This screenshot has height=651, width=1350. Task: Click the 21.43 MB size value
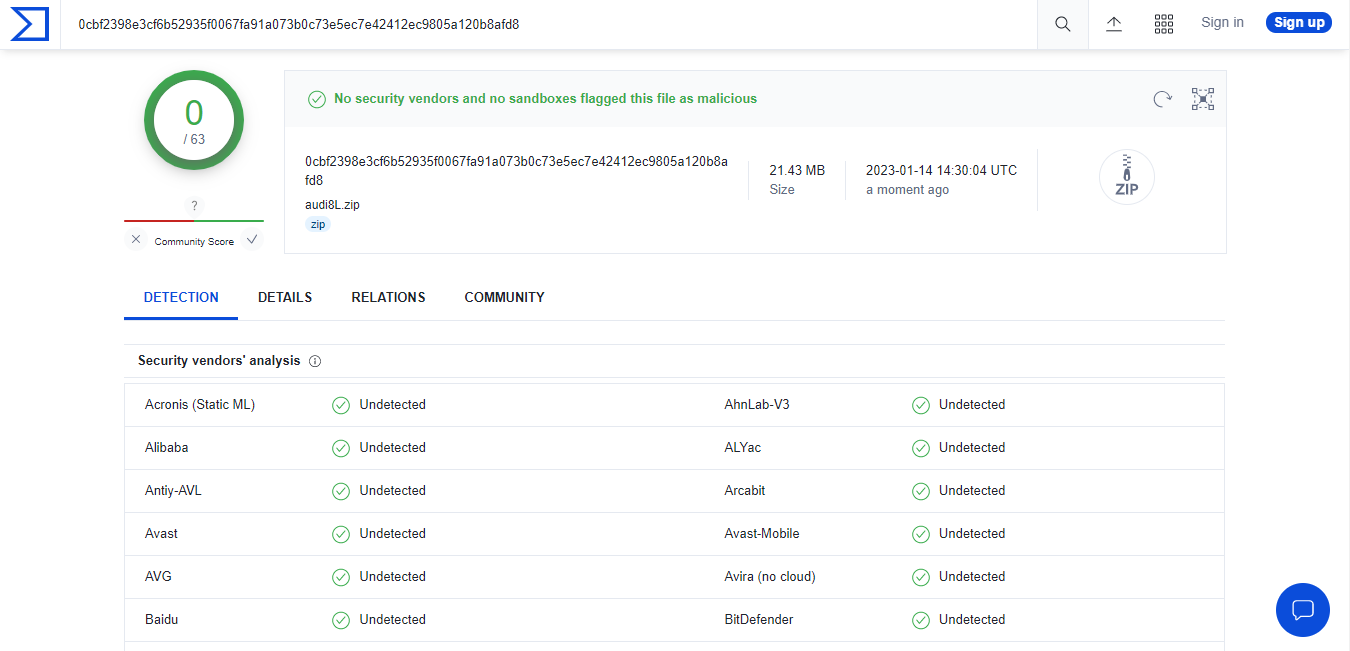797,170
